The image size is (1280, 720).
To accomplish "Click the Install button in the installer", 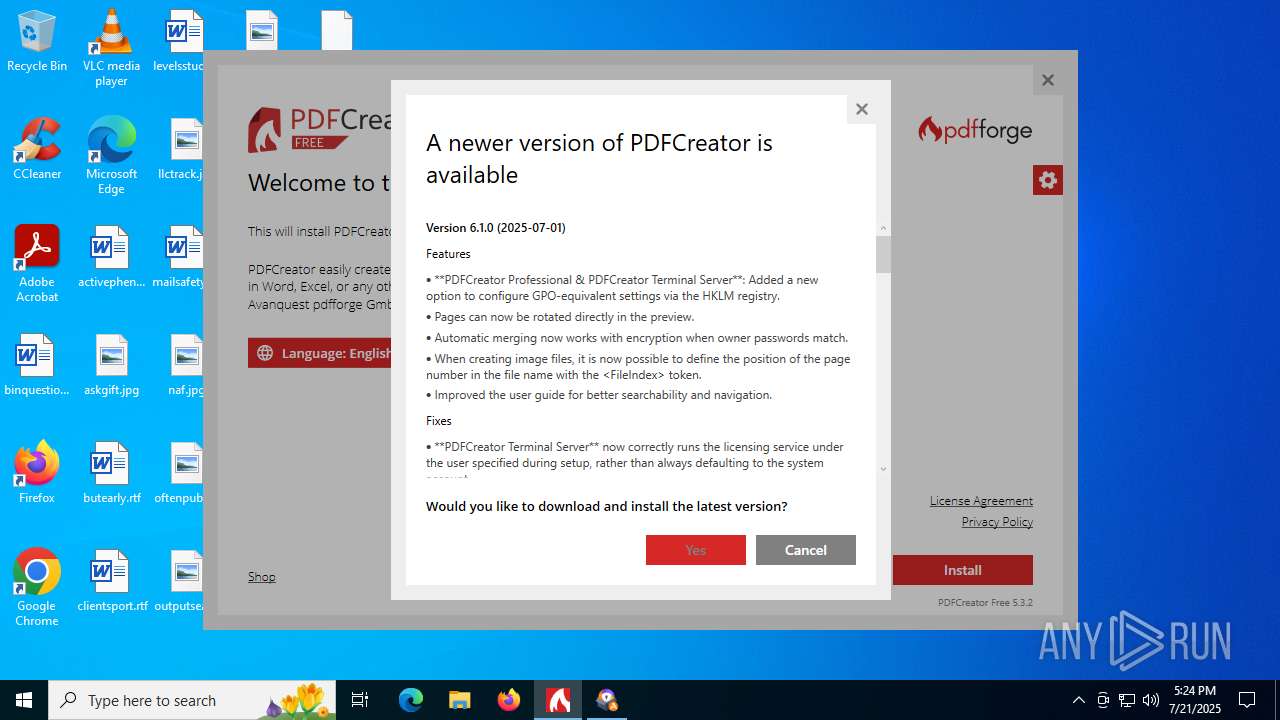I will click(963, 570).
